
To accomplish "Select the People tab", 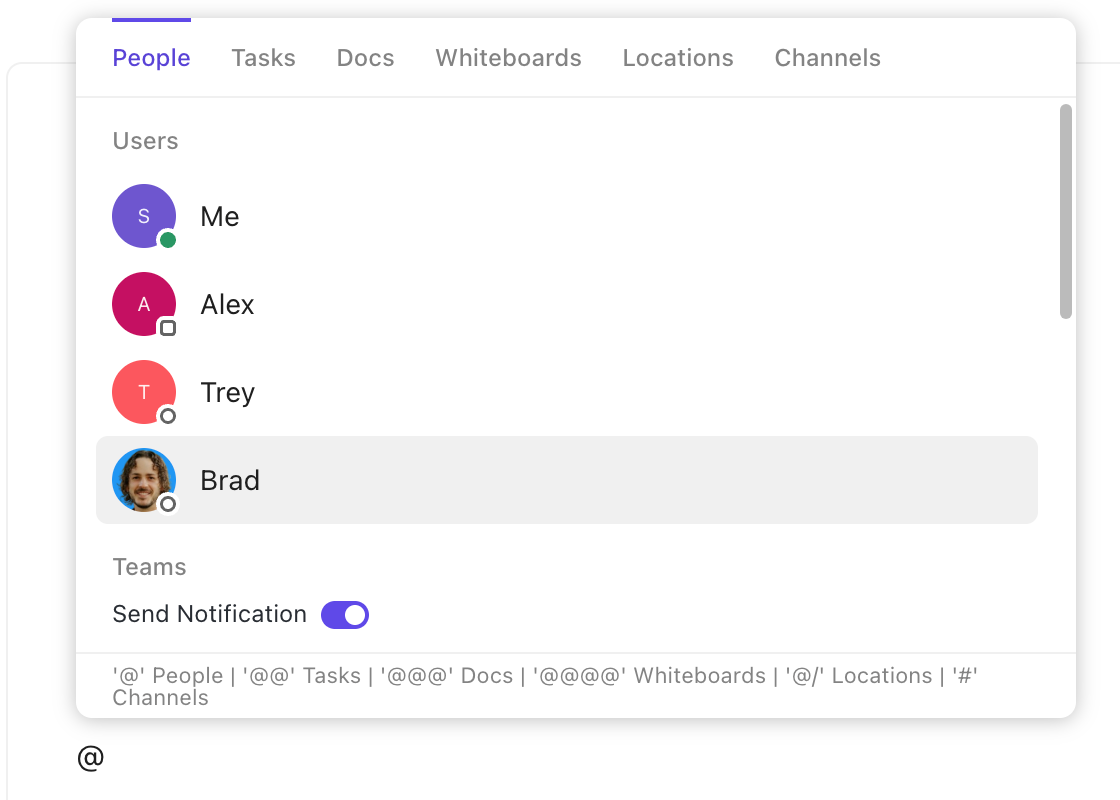I will pos(151,58).
